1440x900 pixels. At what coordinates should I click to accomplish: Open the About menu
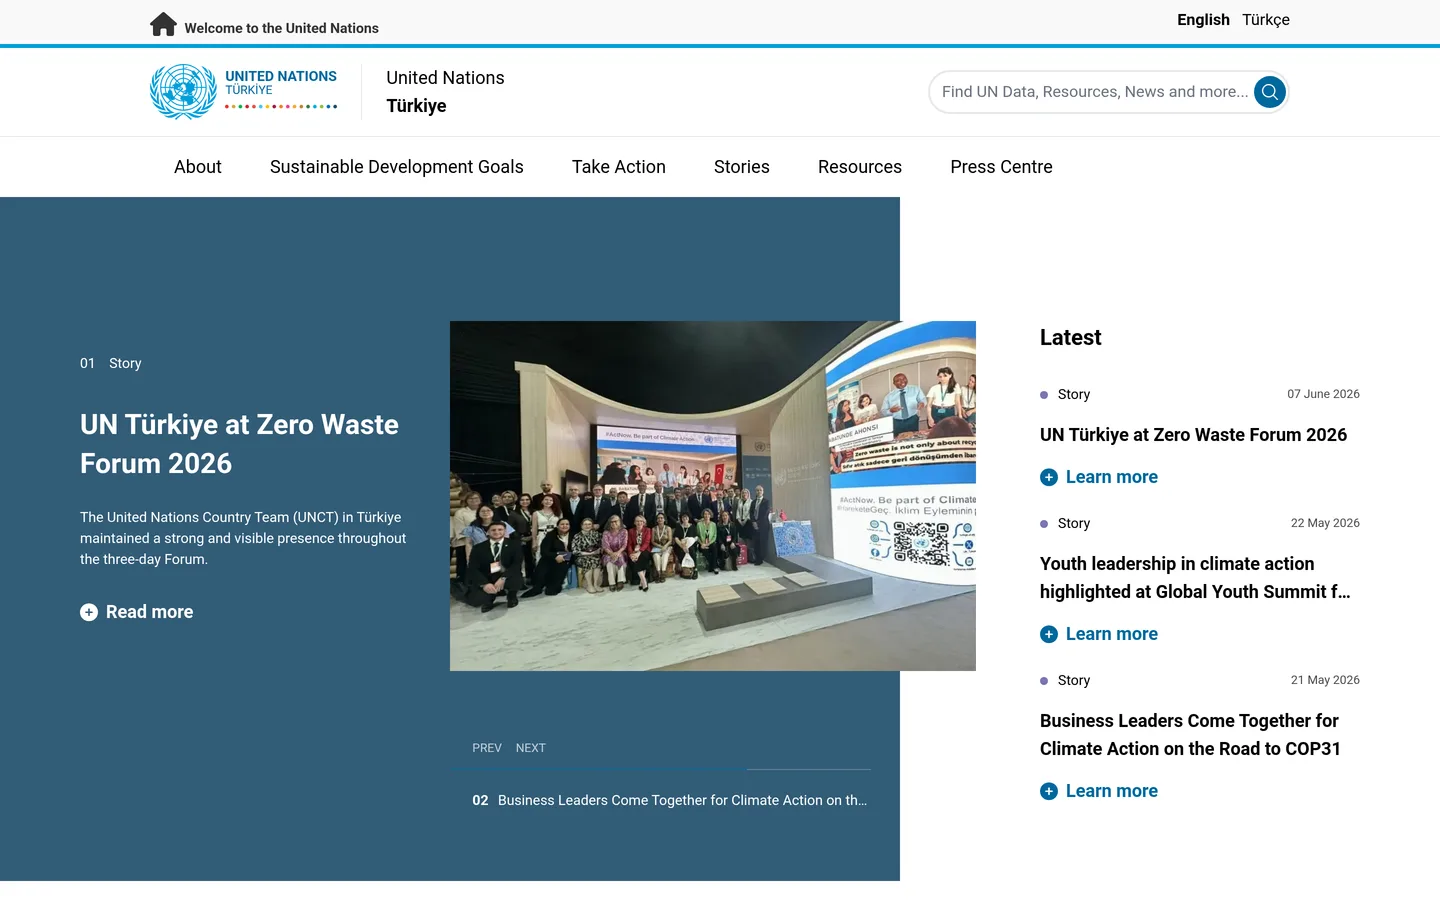tap(198, 167)
